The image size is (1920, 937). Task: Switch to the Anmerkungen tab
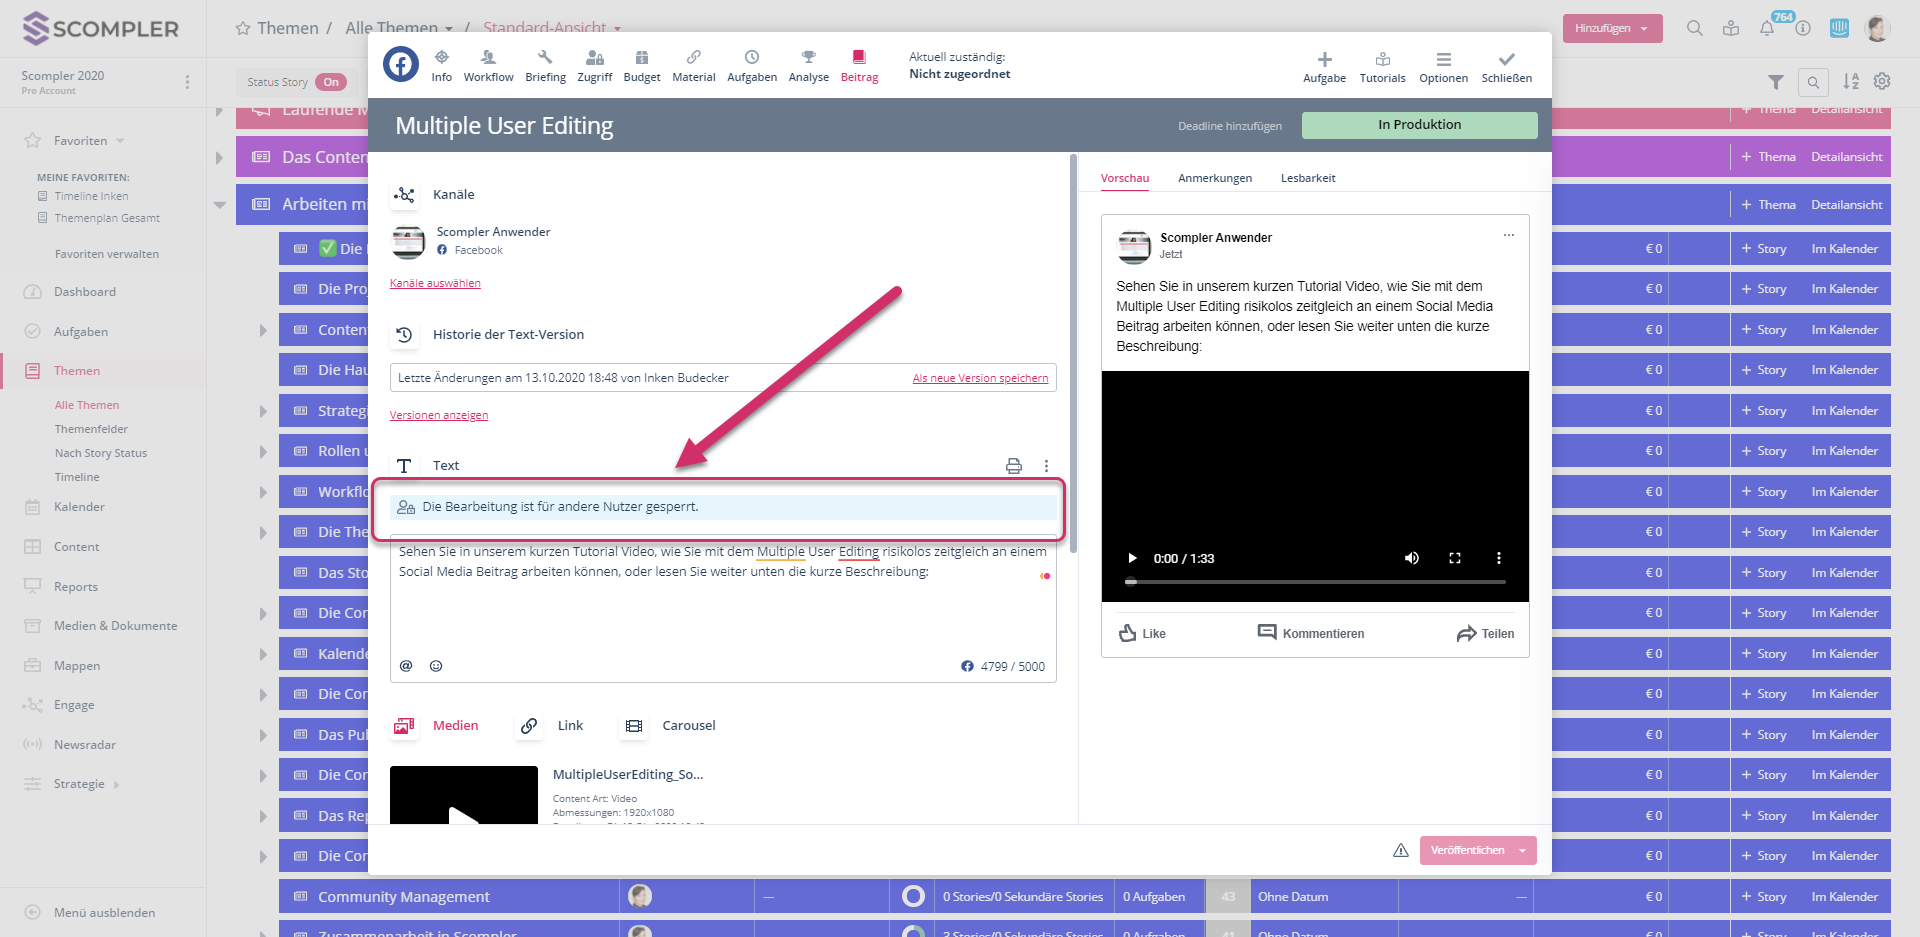pos(1214,178)
